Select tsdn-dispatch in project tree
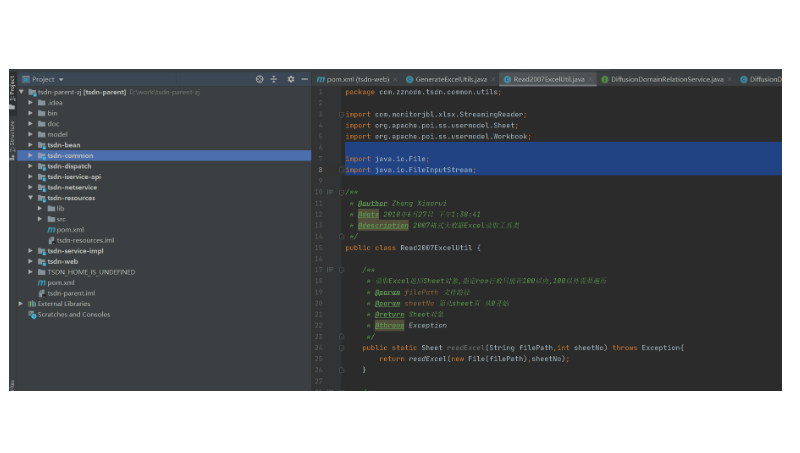The height and width of the screenshot is (453, 800). point(69,166)
